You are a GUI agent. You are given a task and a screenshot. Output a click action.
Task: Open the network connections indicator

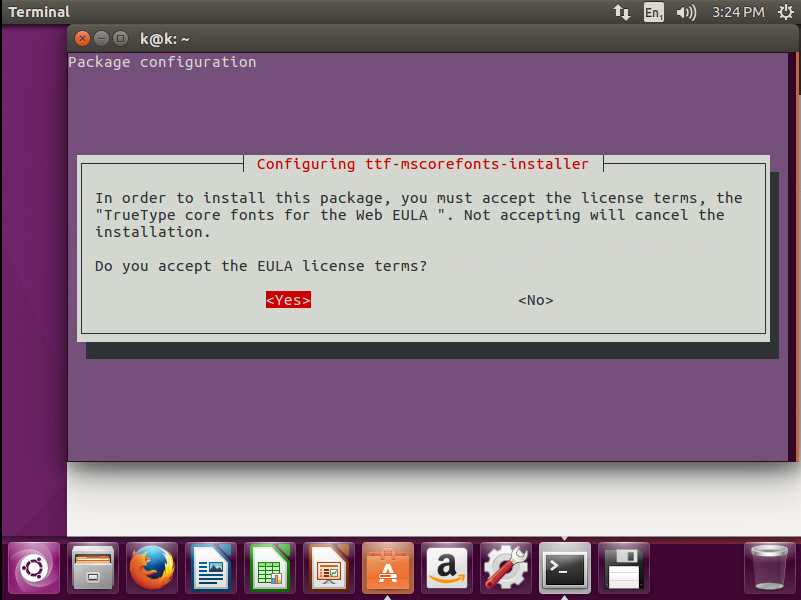tap(622, 12)
